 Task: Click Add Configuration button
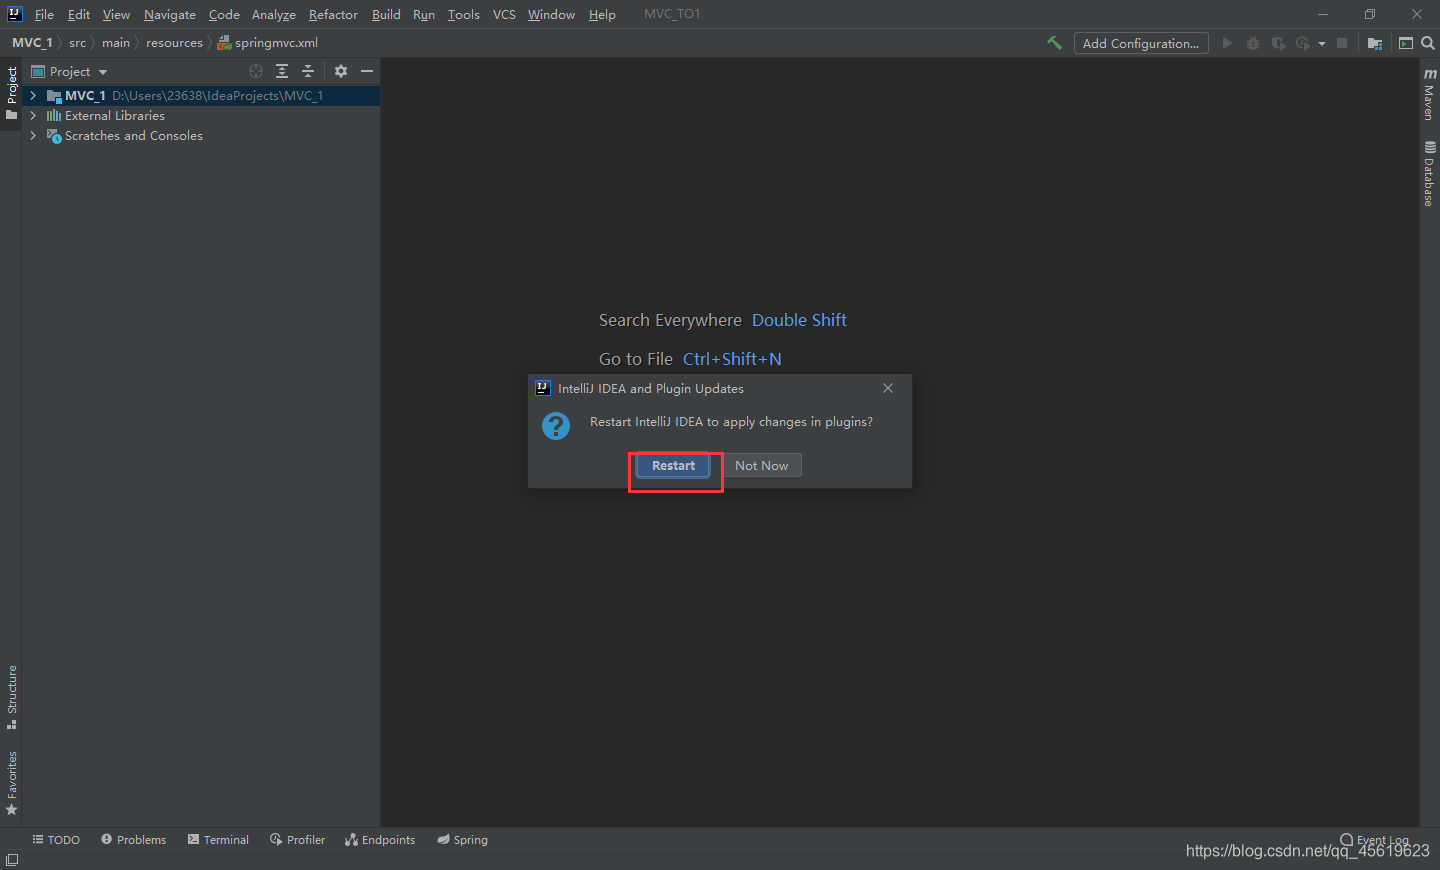tap(1141, 43)
